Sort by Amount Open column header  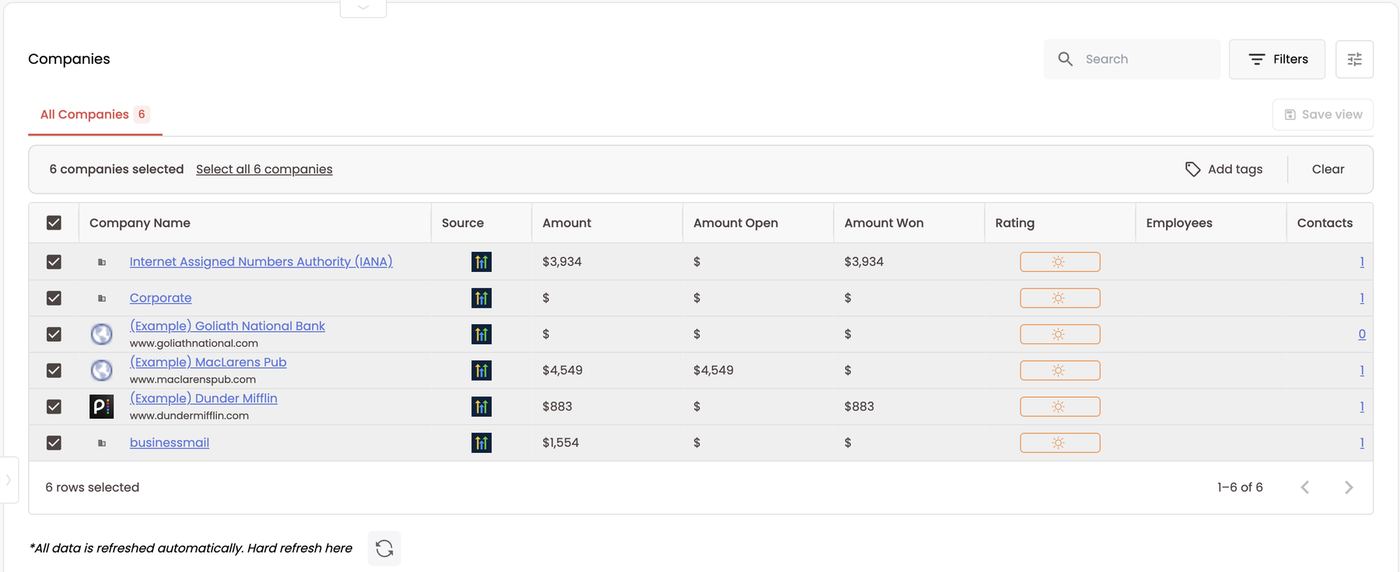tap(735, 223)
